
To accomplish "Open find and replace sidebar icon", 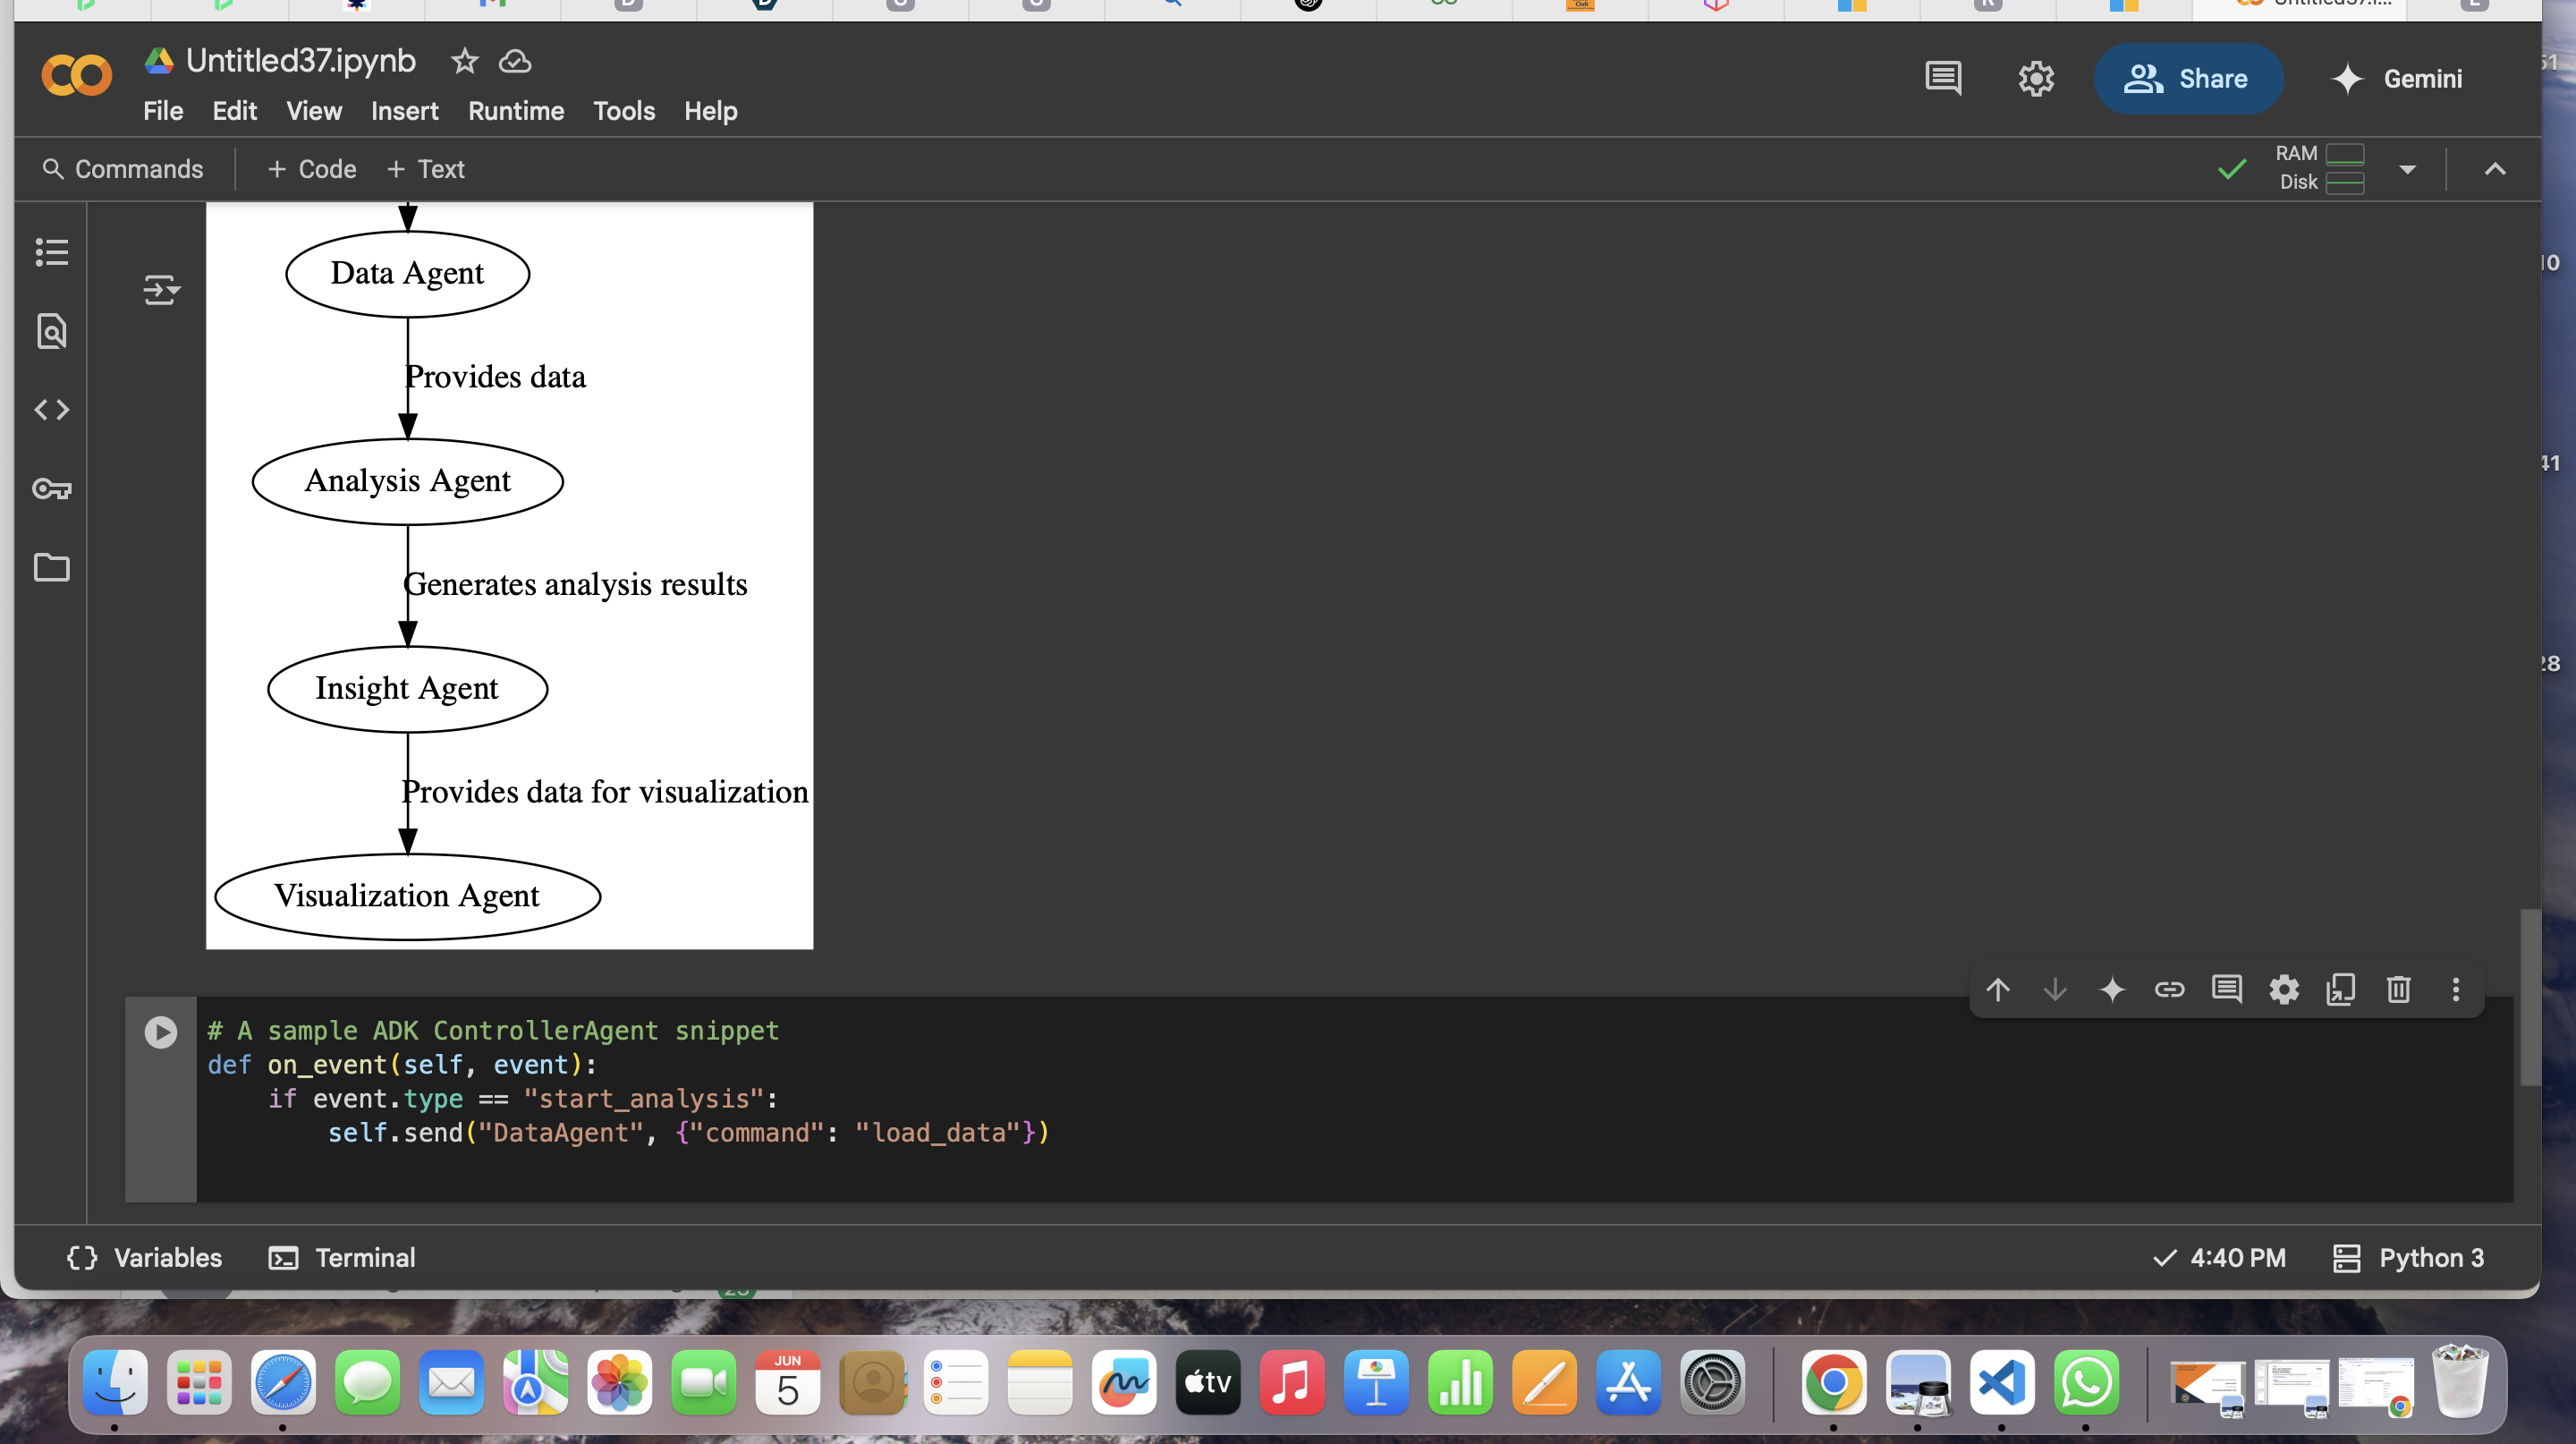I will [x=51, y=331].
